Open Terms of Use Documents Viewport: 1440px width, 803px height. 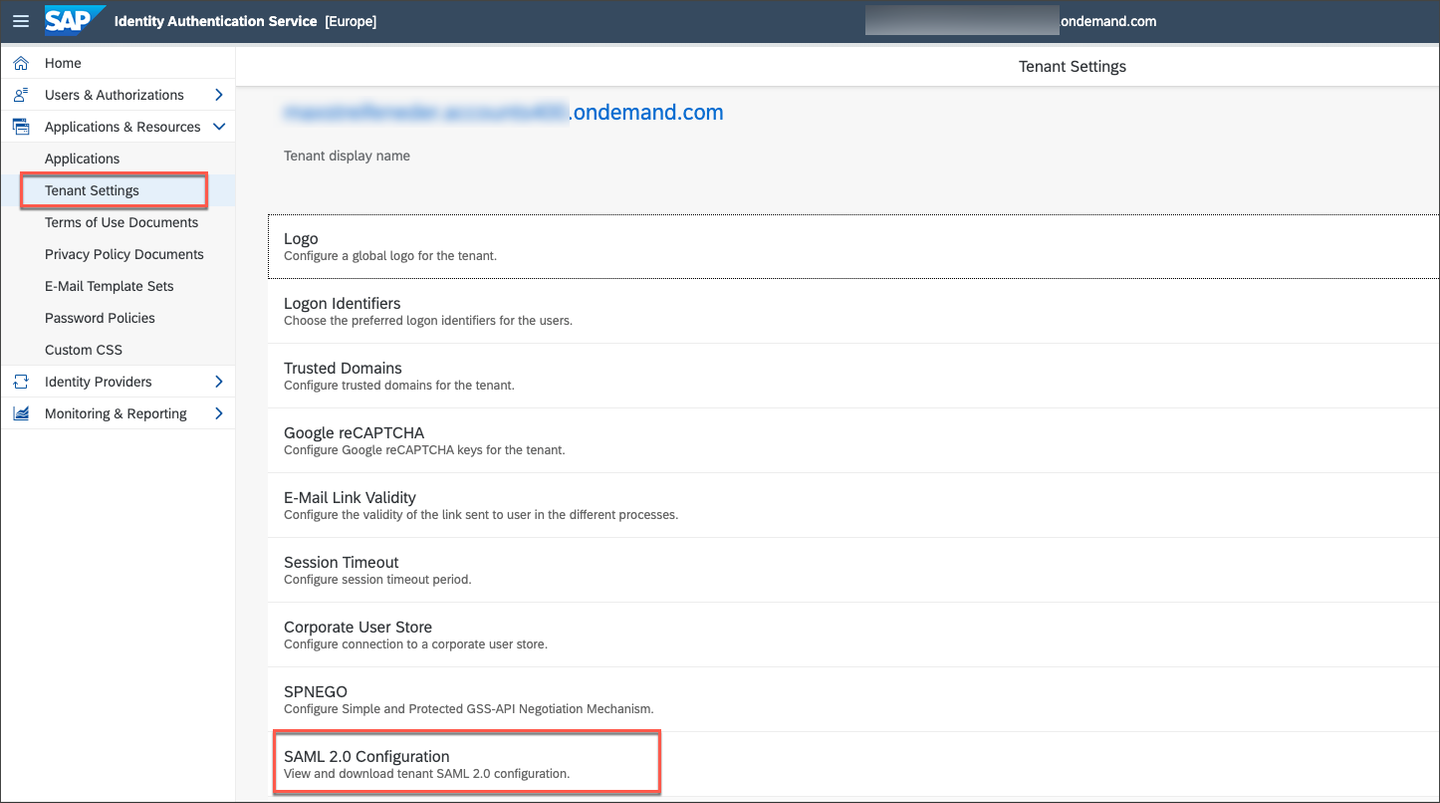[x=118, y=223]
